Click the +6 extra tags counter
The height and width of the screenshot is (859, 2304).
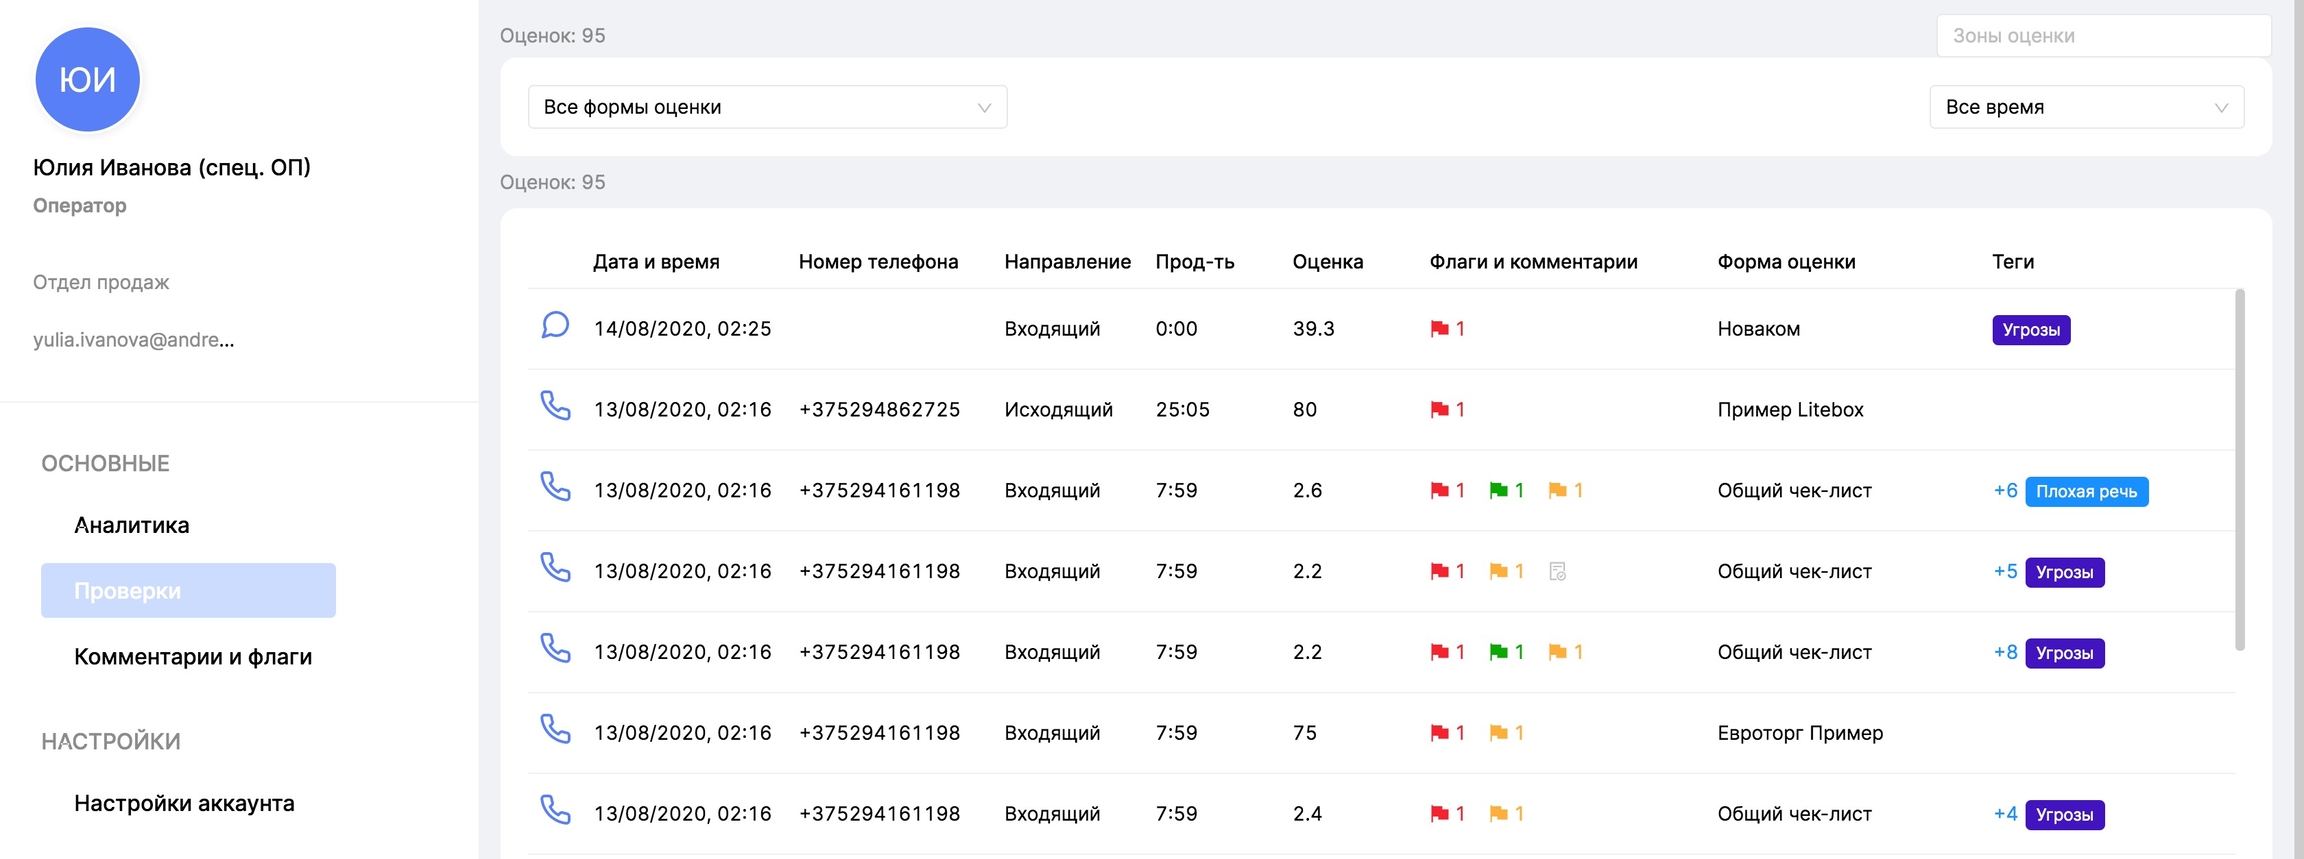point(2004,491)
